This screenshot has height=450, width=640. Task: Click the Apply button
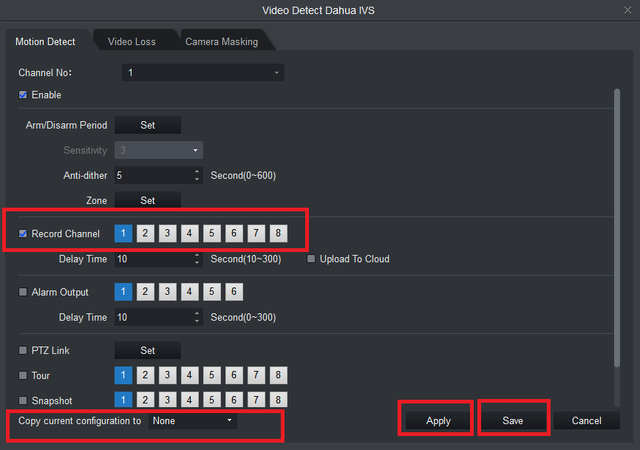point(438,421)
